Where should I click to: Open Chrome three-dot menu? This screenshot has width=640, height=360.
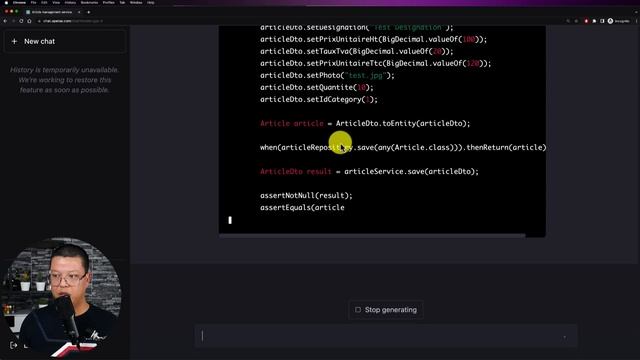[636, 21]
